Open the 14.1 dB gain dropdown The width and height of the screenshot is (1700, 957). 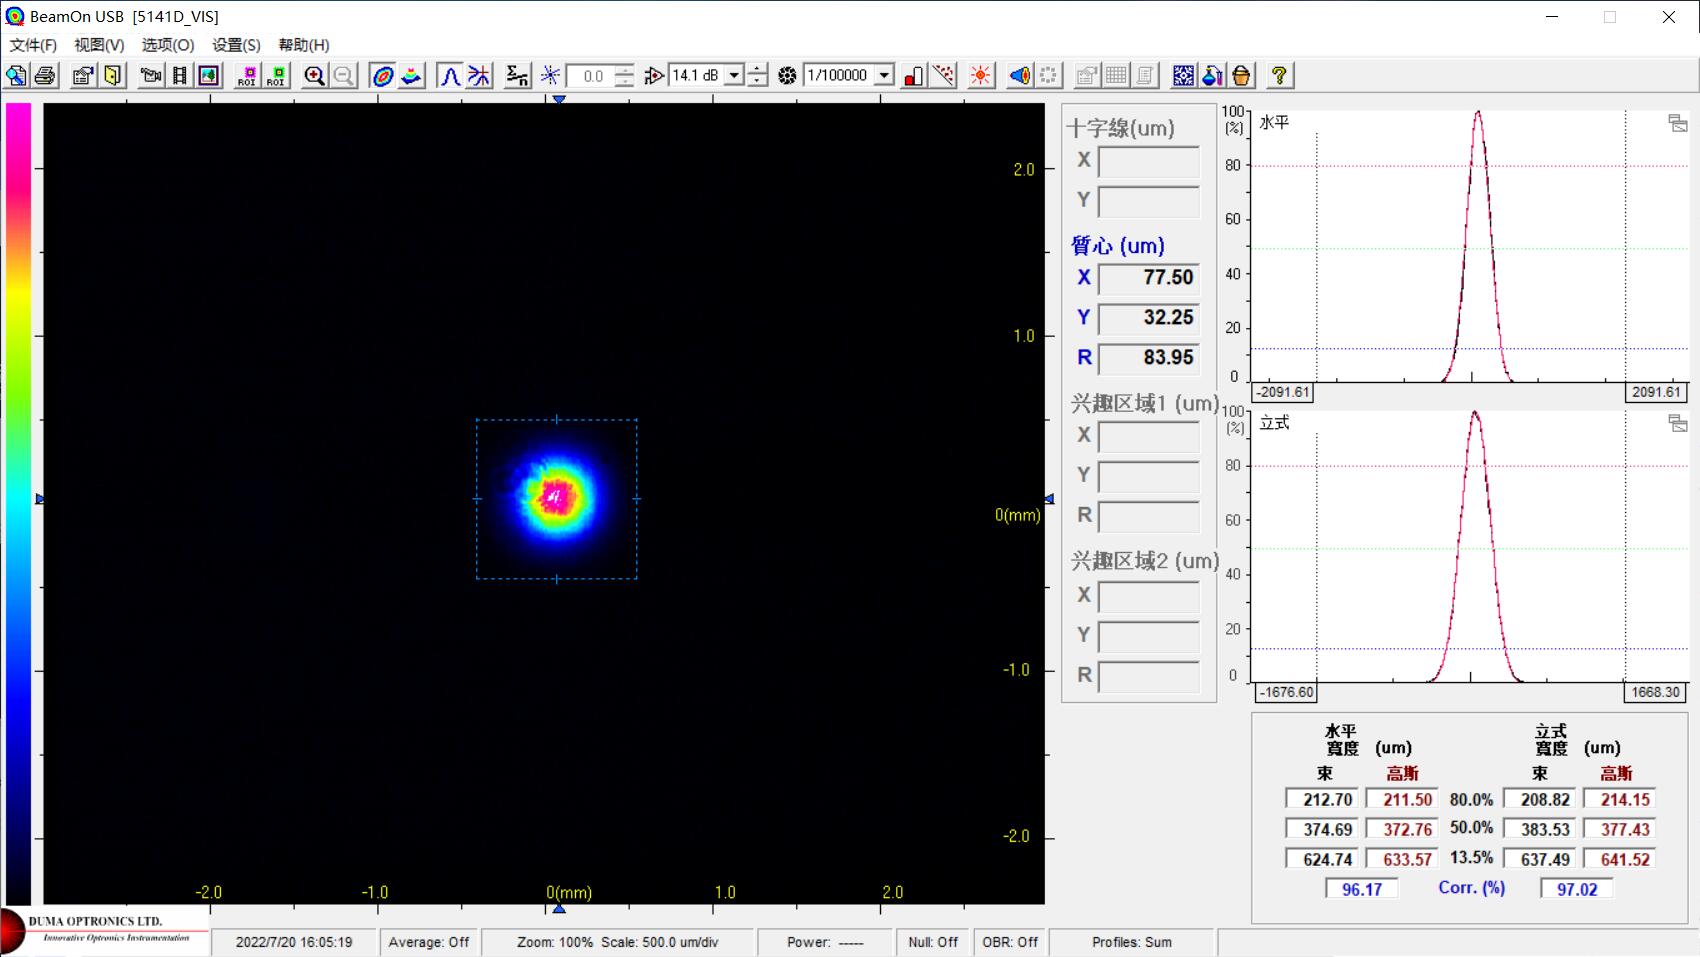734,76
